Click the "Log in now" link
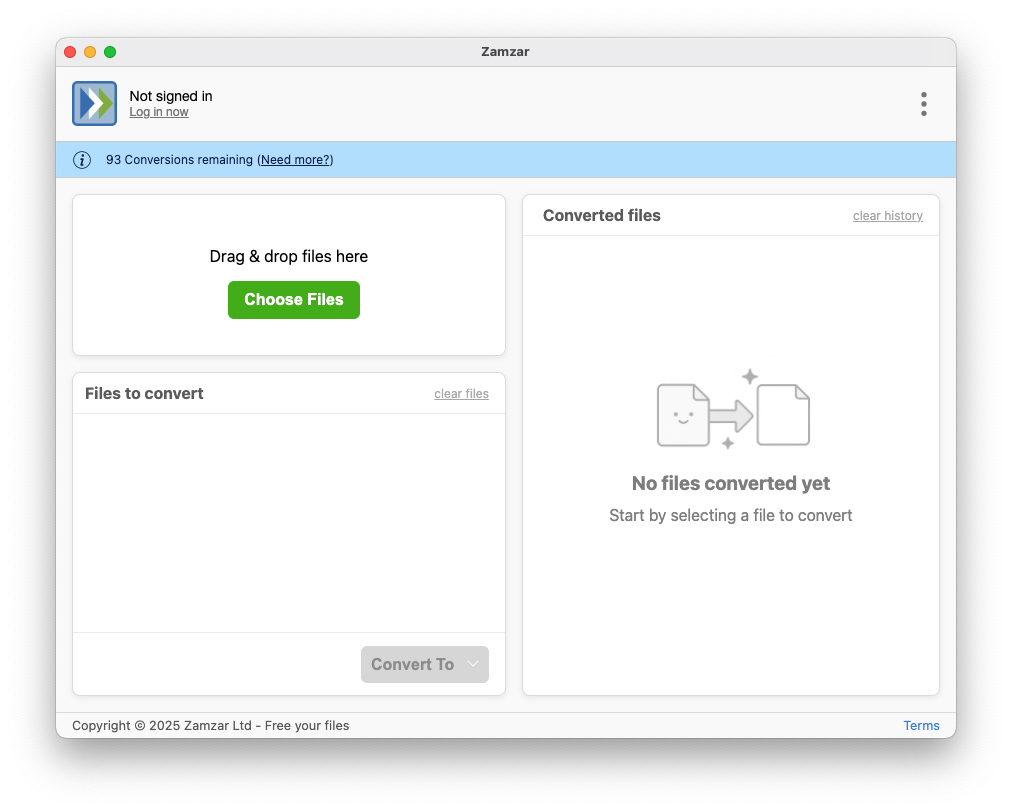The image size is (1012, 812). pyautogui.click(x=159, y=113)
